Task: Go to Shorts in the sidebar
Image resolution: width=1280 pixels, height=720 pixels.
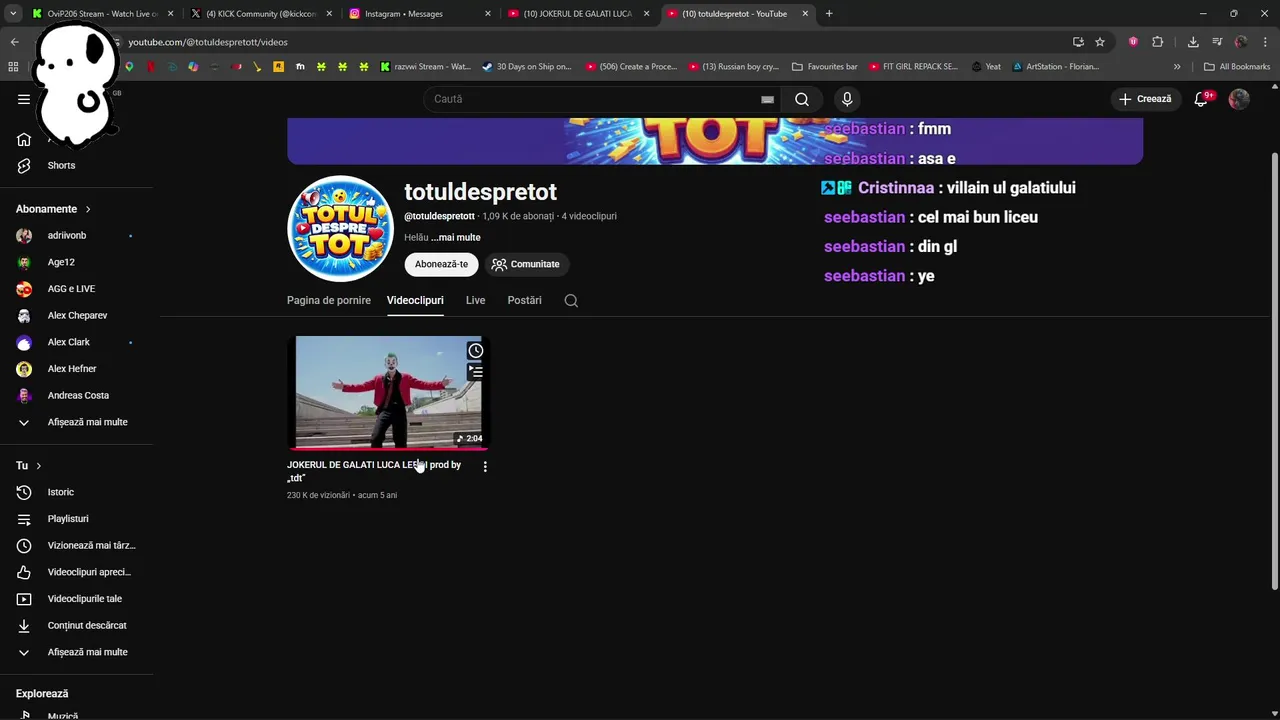Action: (x=61, y=165)
